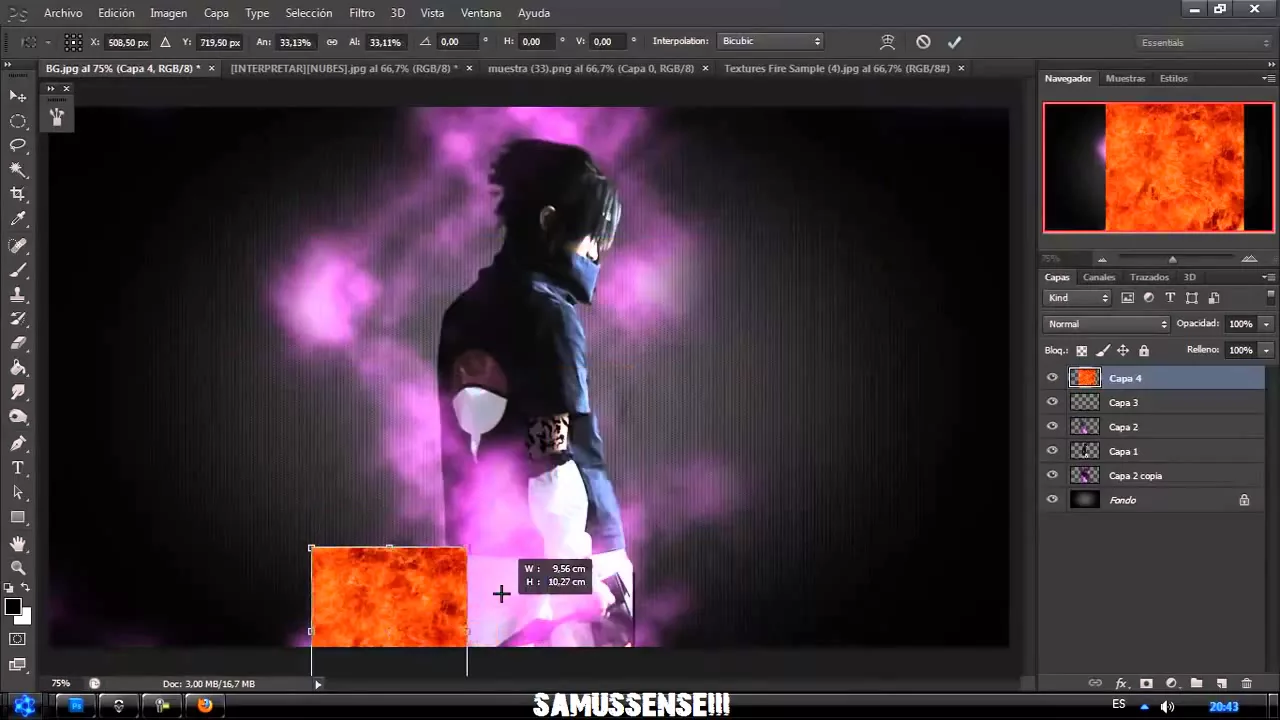The image size is (1280, 720).
Task: Add a layer style with fx
Action: (1121, 684)
